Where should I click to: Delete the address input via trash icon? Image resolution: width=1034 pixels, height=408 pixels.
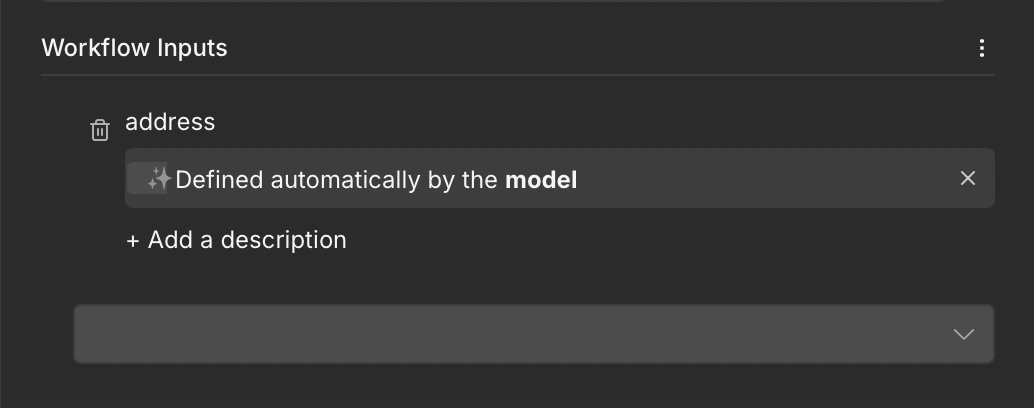pyautogui.click(x=100, y=130)
